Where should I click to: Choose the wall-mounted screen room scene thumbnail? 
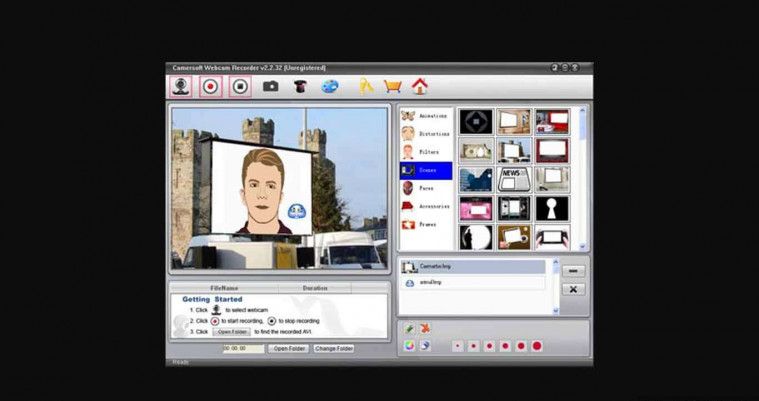point(514,122)
